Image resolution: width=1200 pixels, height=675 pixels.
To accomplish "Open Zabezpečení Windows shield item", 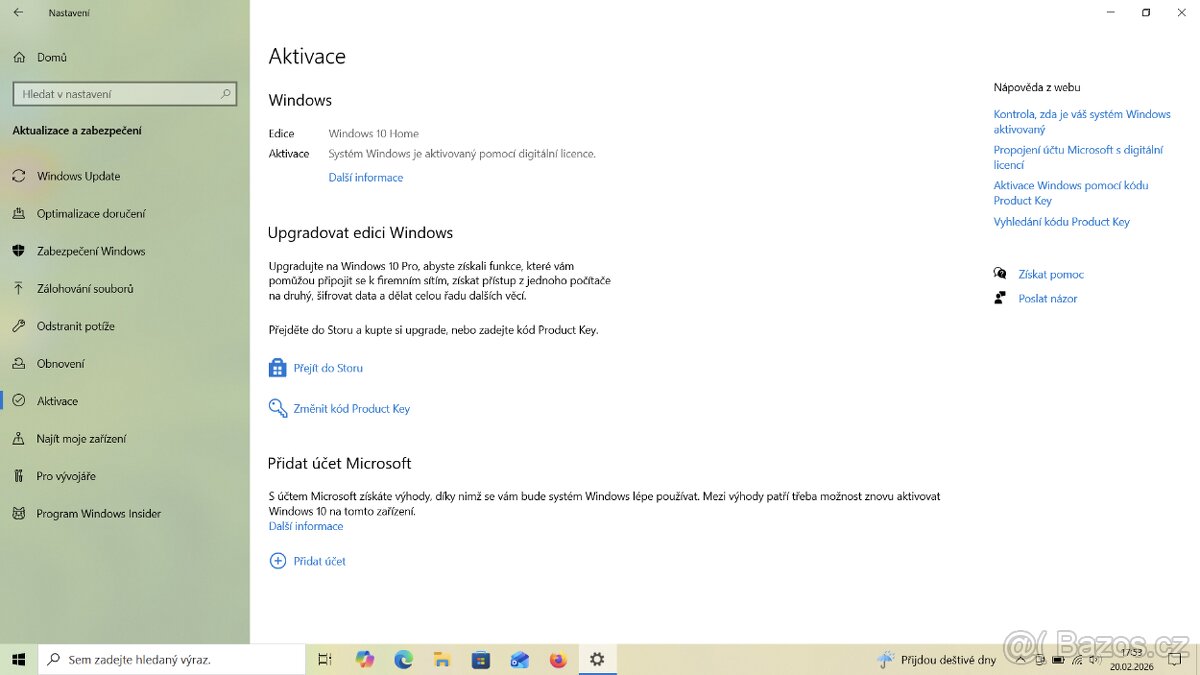I will [x=90, y=251].
